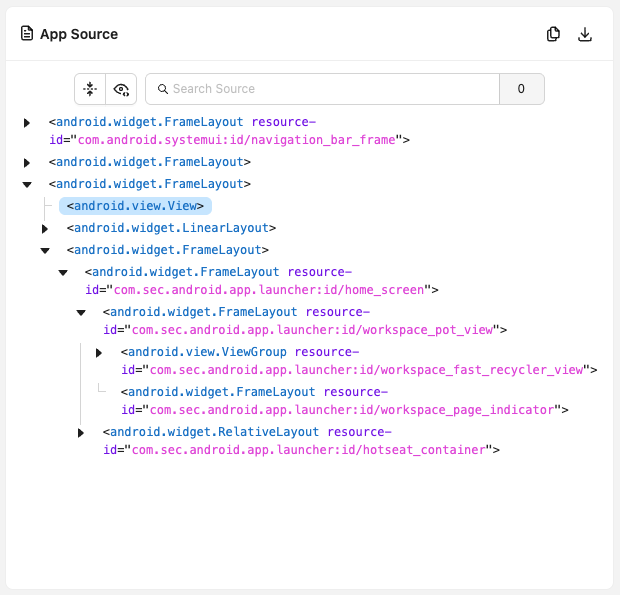Image resolution: width=620 pixels, height=595 pixels.
Task: Collapse the third top-level FrameLayout node
Action: pos(27,185)
